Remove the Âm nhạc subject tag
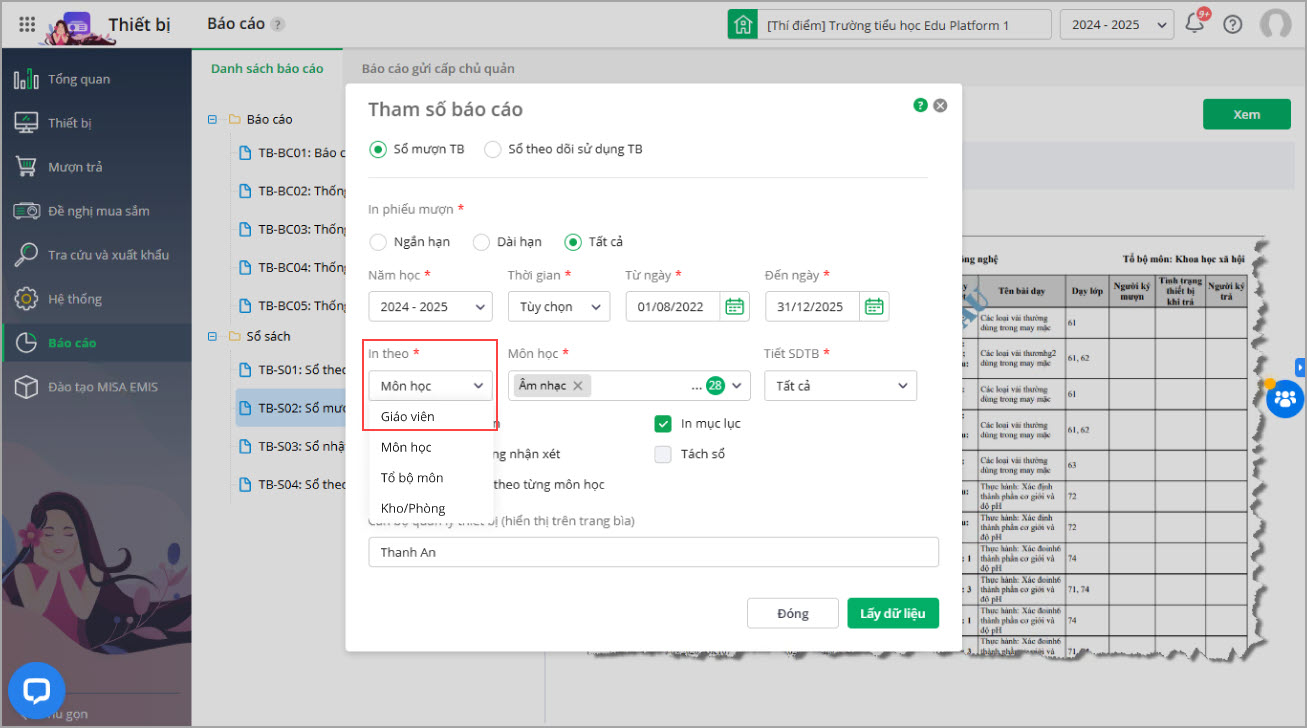 [578, 385]
